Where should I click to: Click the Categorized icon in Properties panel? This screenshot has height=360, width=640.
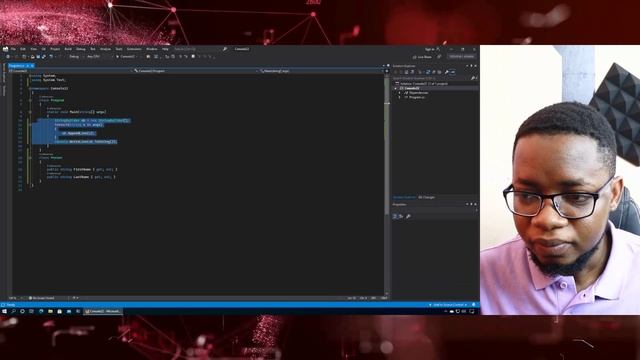pyautogui.click(x=395, y=216)
